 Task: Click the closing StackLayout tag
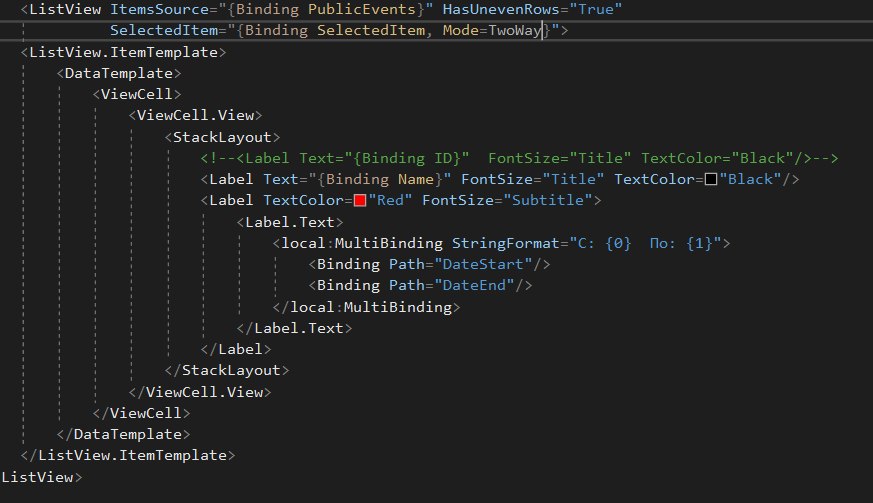click(x=227, y=371)
